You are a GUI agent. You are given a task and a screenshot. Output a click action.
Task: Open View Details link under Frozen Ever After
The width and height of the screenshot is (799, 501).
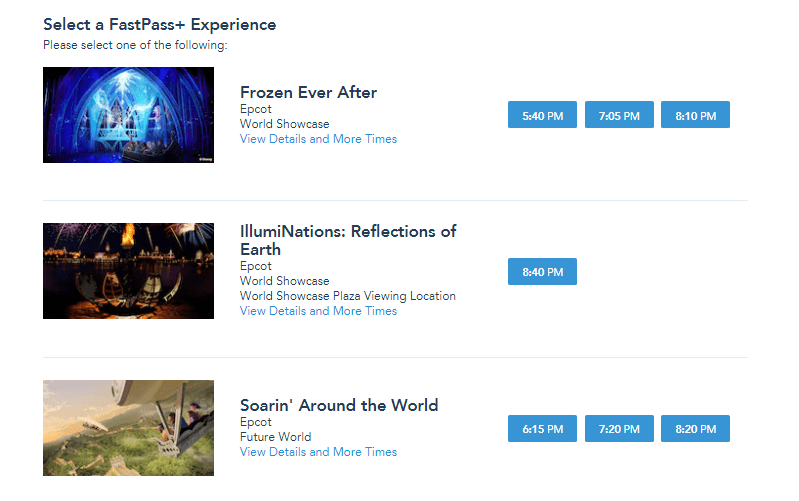click(318, 139)
